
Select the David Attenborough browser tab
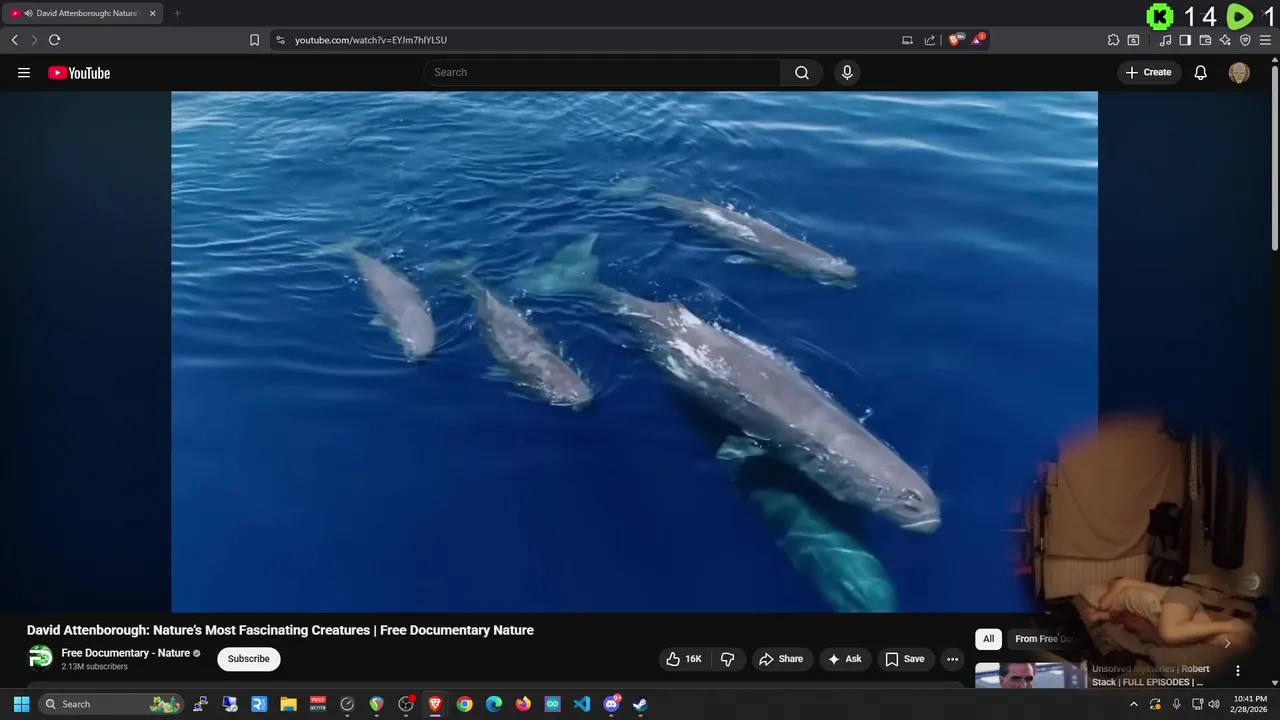pos(83,13)
